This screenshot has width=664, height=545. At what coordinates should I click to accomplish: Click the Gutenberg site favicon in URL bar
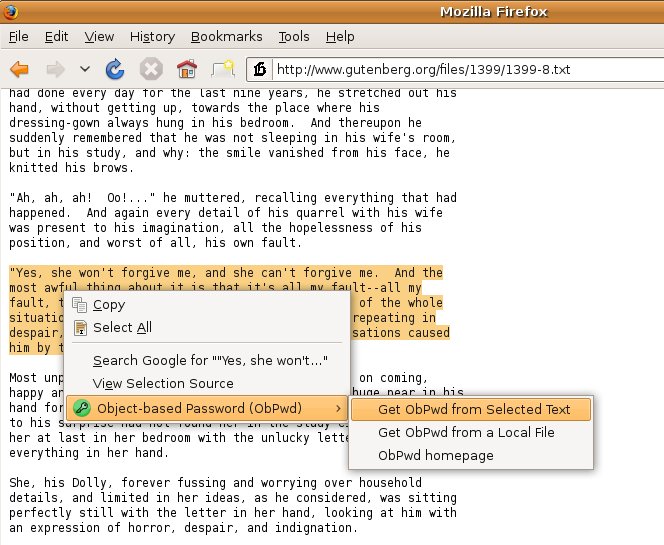(260, 69)
